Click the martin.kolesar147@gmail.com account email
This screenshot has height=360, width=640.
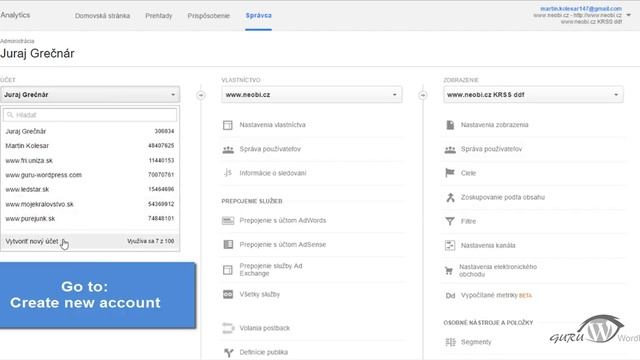click(581, 9)
